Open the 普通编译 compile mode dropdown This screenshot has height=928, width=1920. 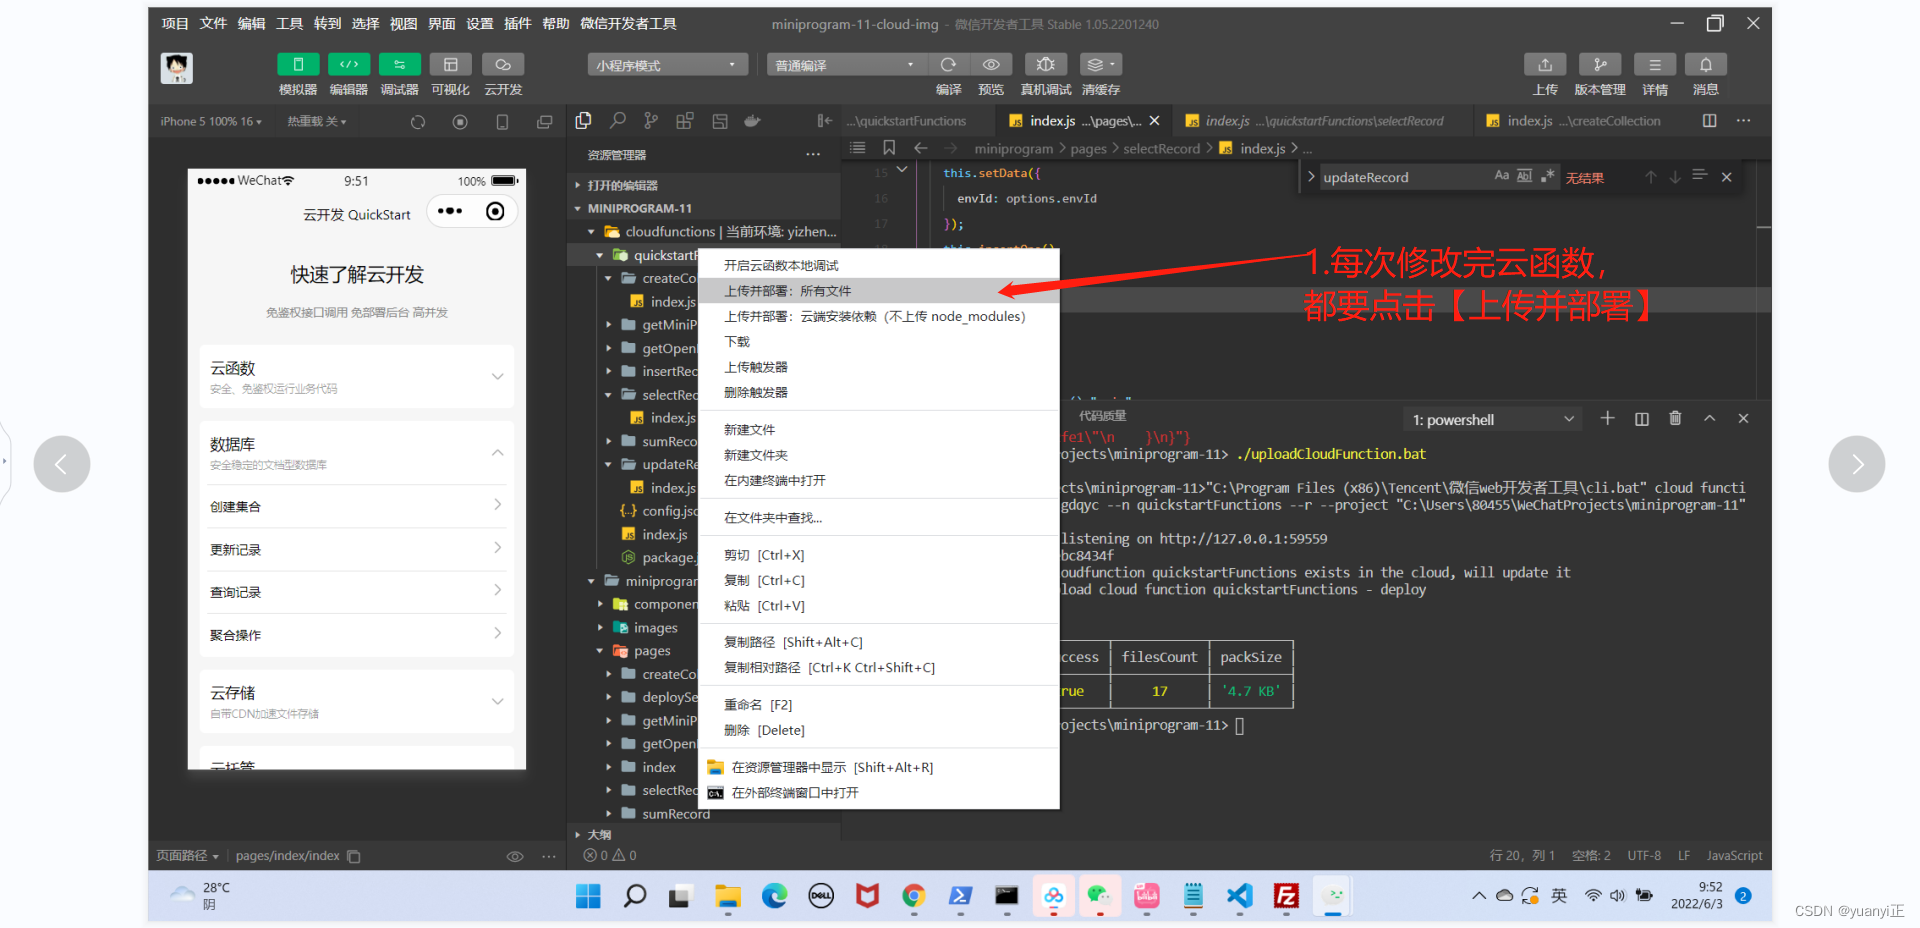[x=846, y=65]
